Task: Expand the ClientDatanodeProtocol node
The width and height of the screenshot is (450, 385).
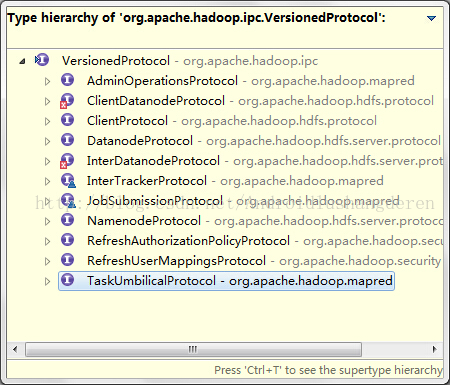Action: pyautogui.click(x=48, y=101)
